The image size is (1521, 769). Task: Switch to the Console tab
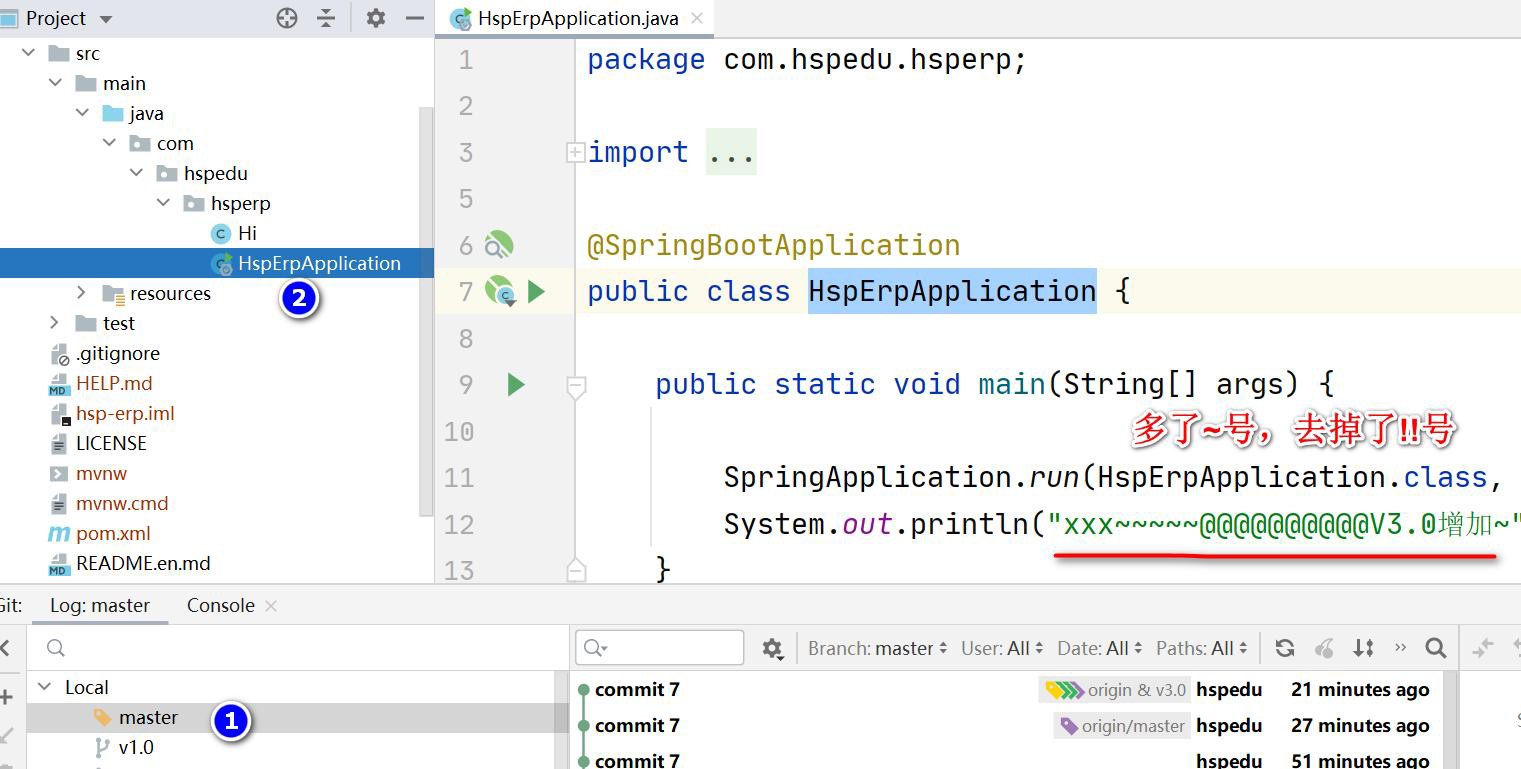220,605
